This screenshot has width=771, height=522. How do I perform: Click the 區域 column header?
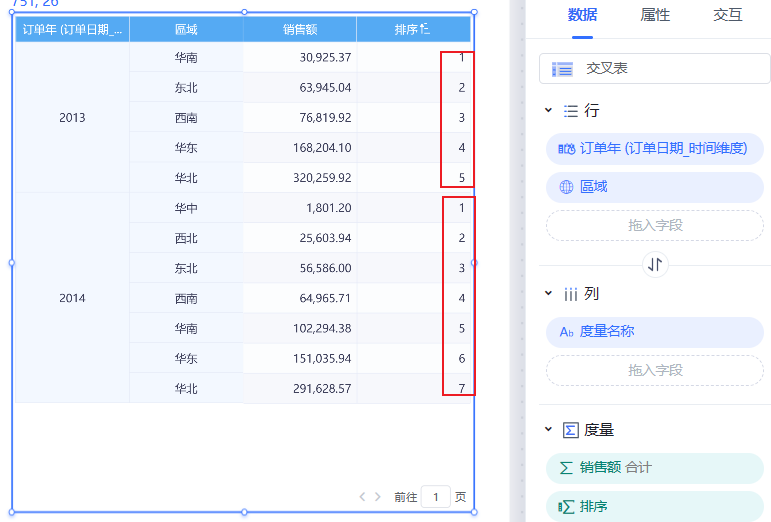[186, 29]
